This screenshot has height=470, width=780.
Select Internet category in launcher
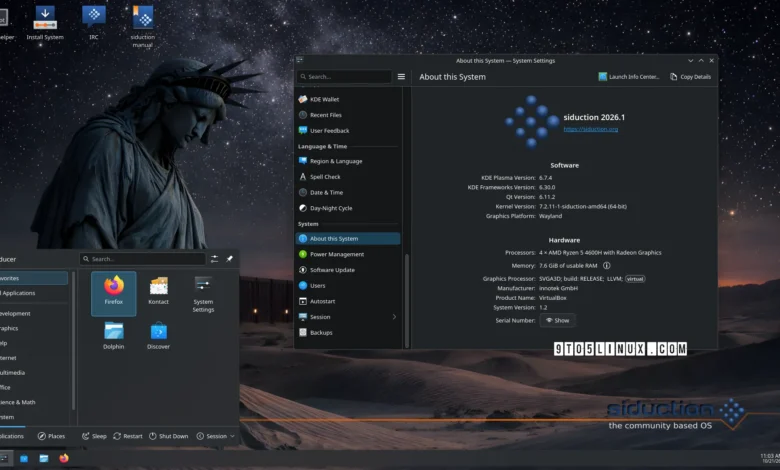tap(33, 358)
